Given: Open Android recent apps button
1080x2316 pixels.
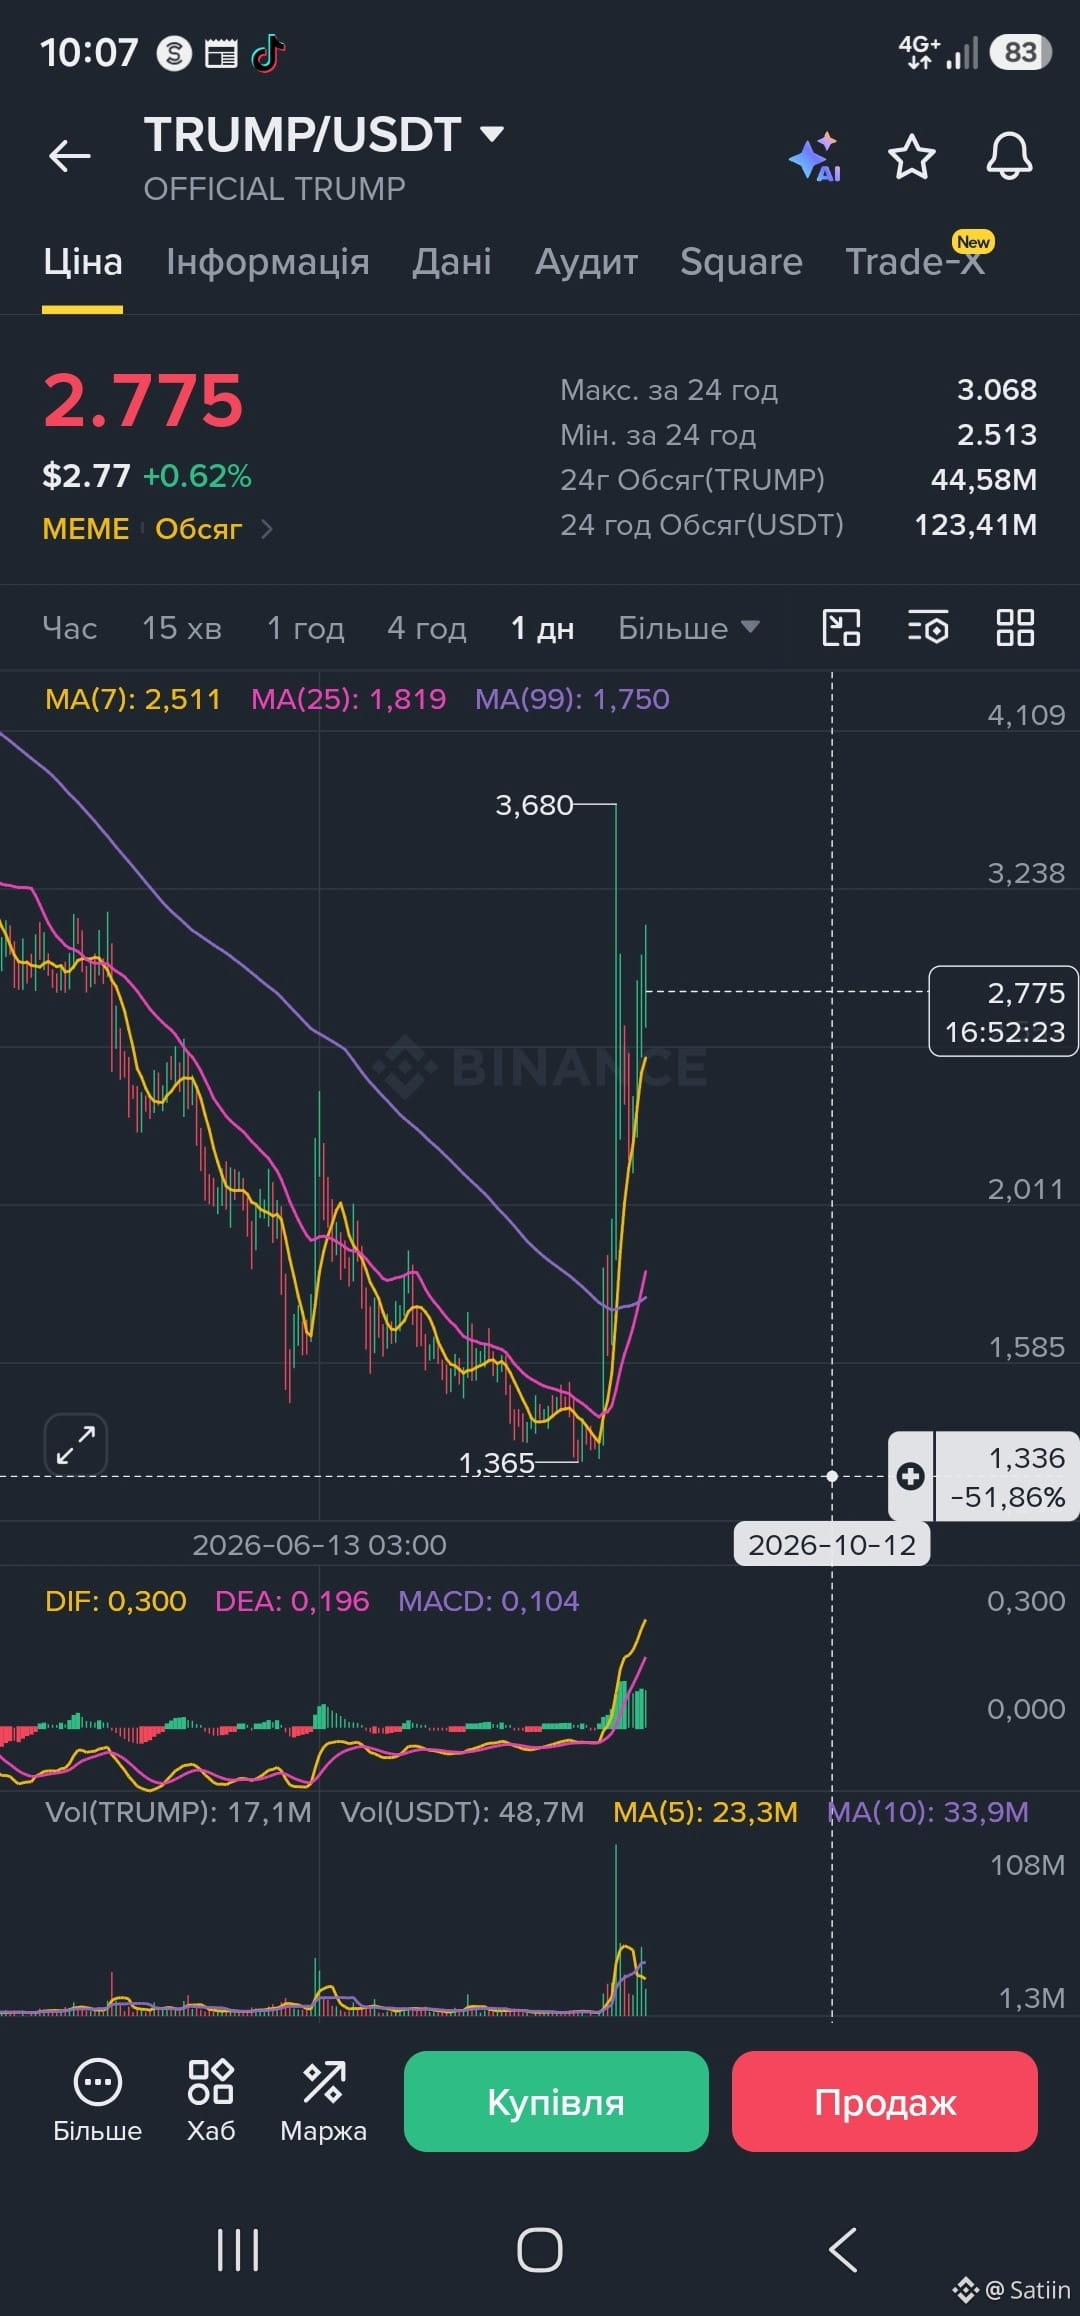Looking at the screenshot, I should coord(238,2250).
